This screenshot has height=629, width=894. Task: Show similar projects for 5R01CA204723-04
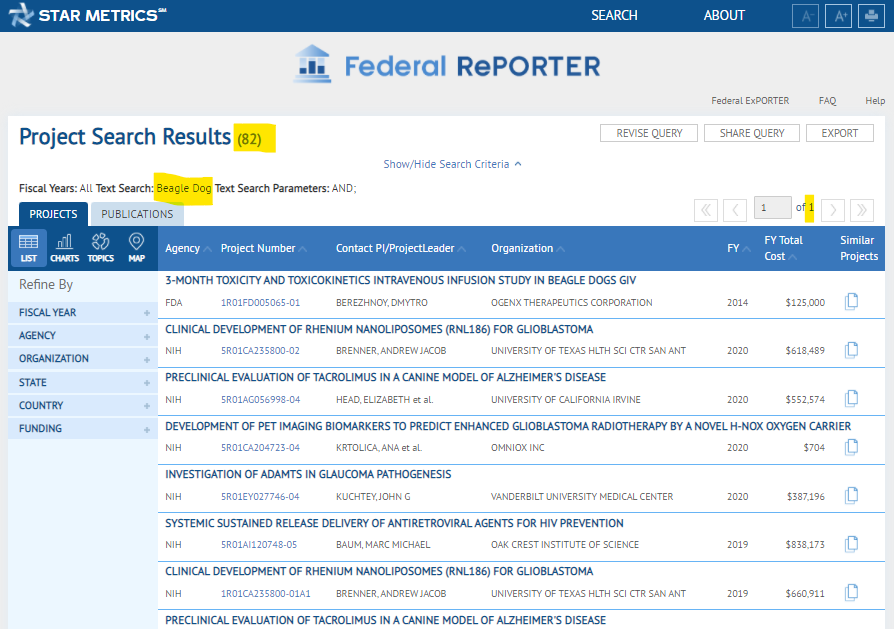851,447
